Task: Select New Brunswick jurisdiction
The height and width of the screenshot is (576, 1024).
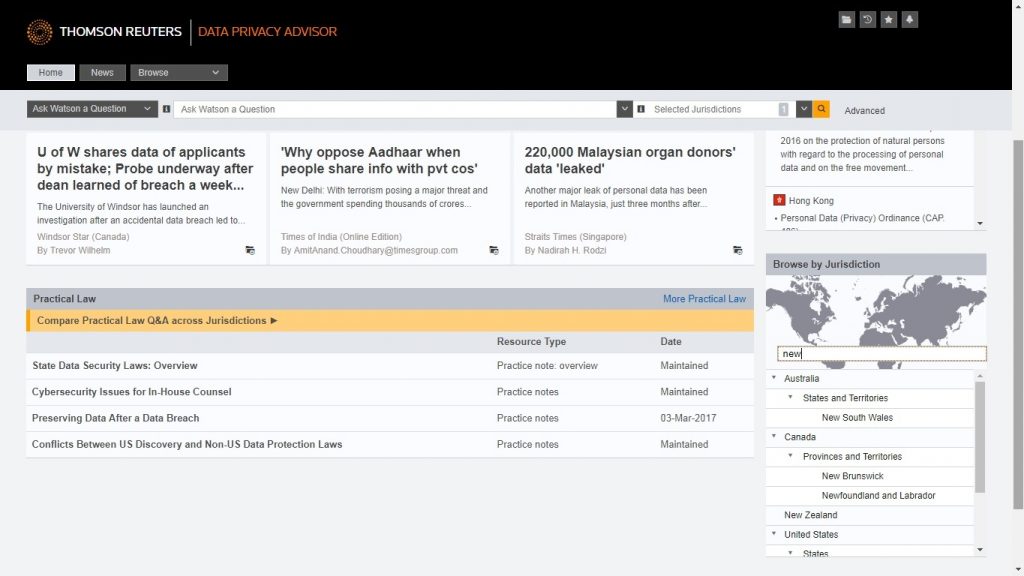Action: point(852,476)
